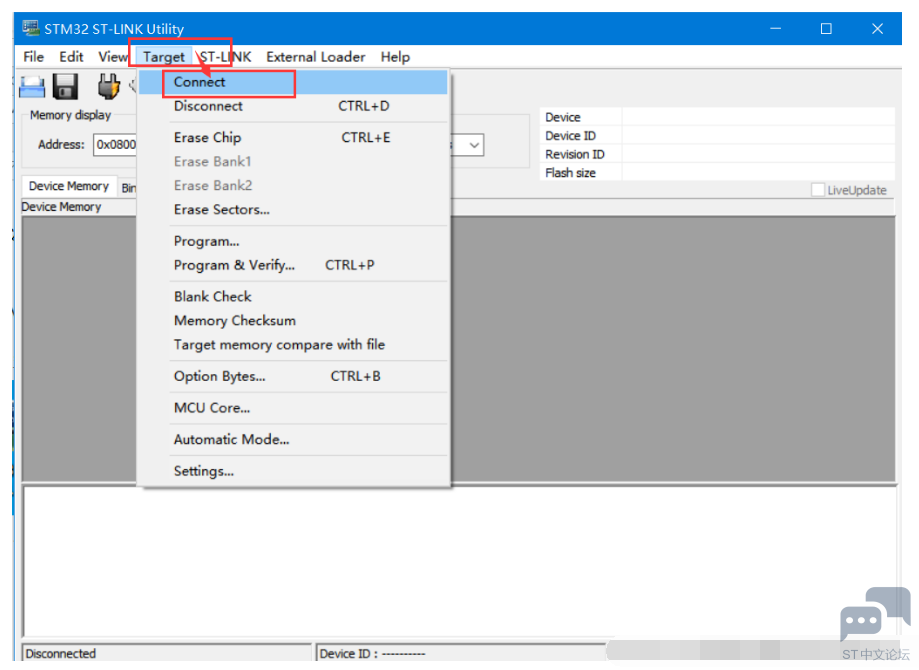Select Program & Verify... menu item
919x670 pixels.
click(x=294, y=265)
